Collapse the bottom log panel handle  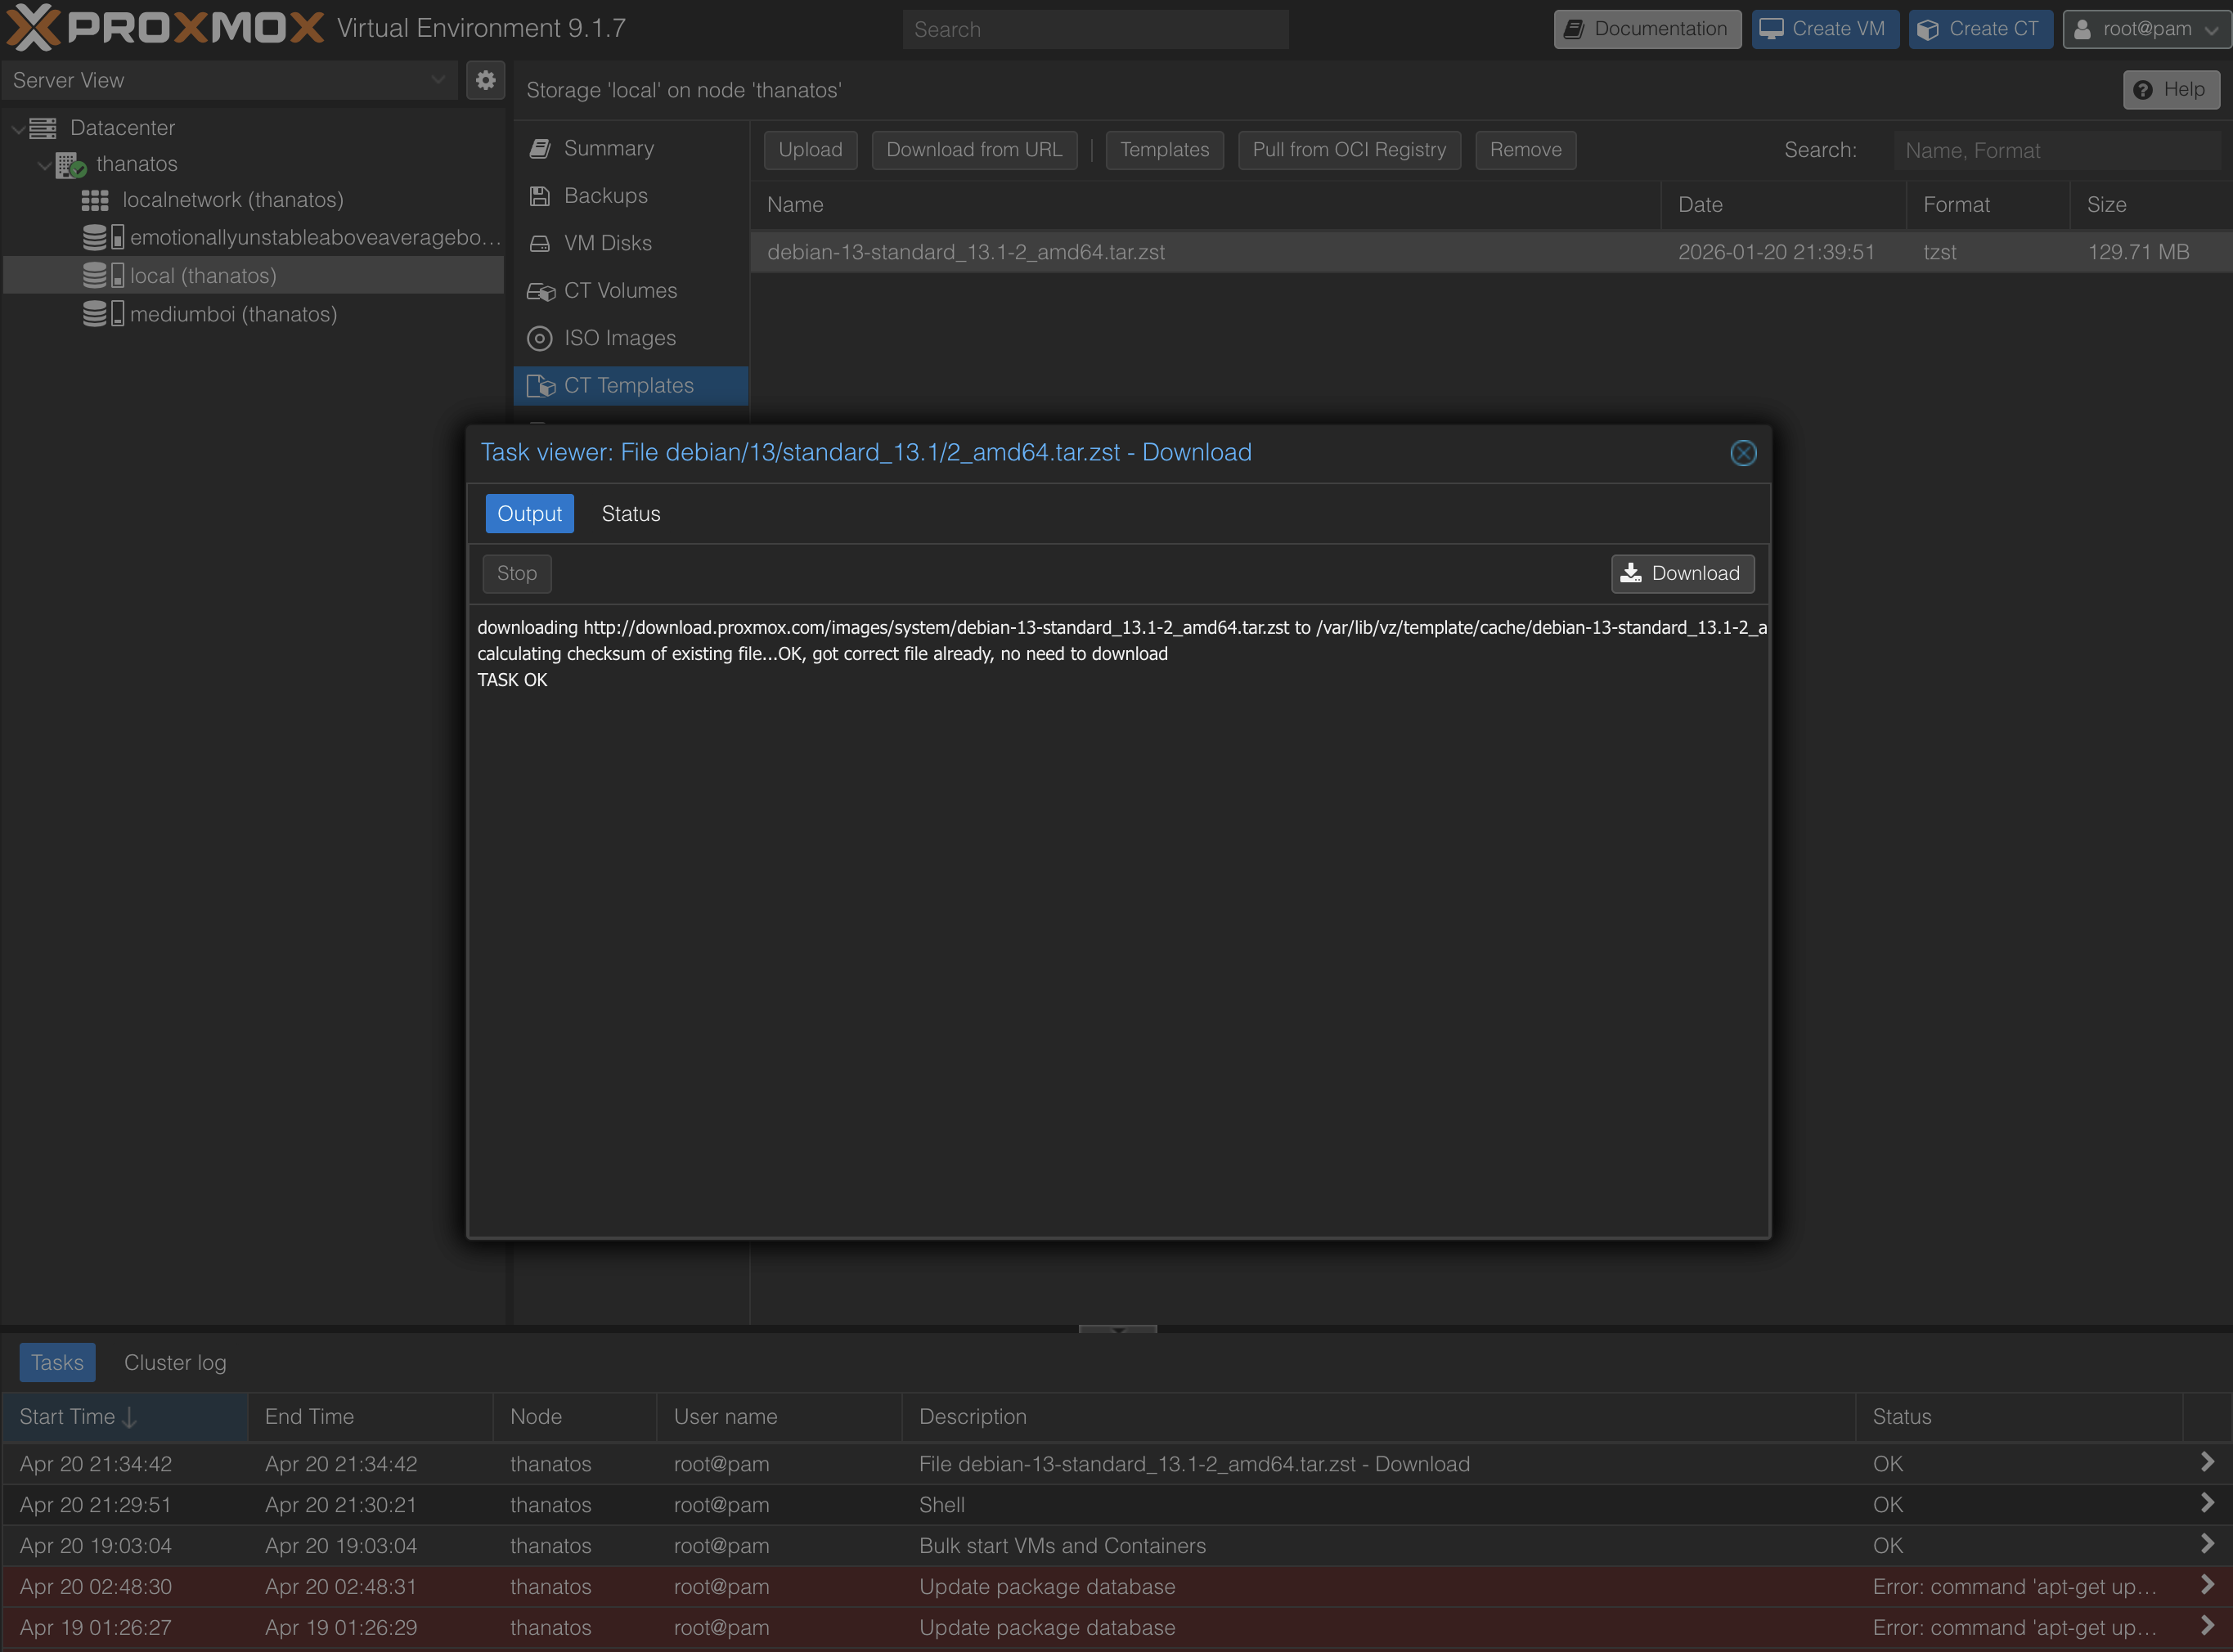(1117, 1329)
